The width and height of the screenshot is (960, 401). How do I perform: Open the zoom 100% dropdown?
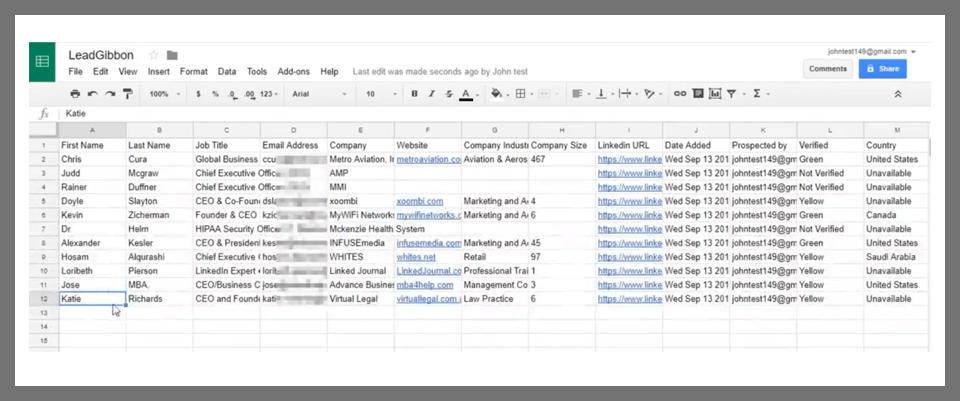click(x=164, y=94)
